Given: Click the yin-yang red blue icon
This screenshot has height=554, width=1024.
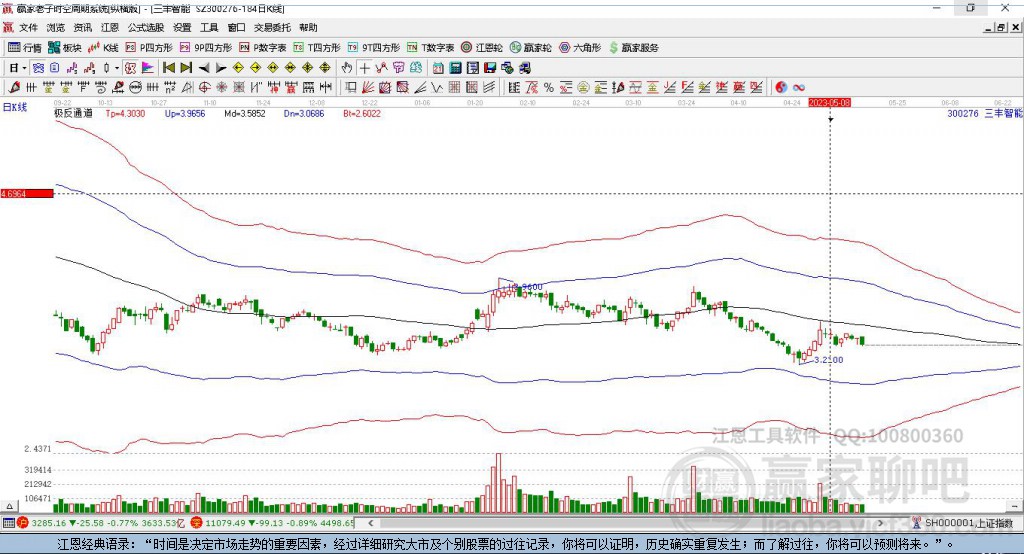Looking at the screenshot, I should click(781, 88).
